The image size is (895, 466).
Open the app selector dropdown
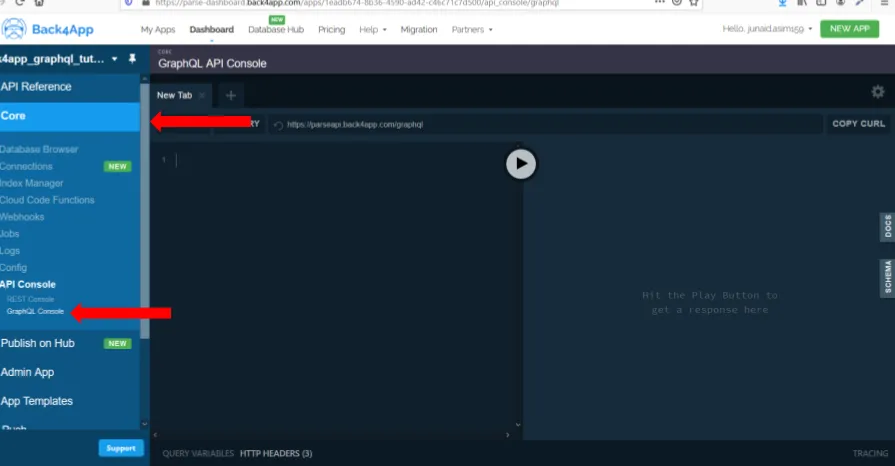point(114,59)
